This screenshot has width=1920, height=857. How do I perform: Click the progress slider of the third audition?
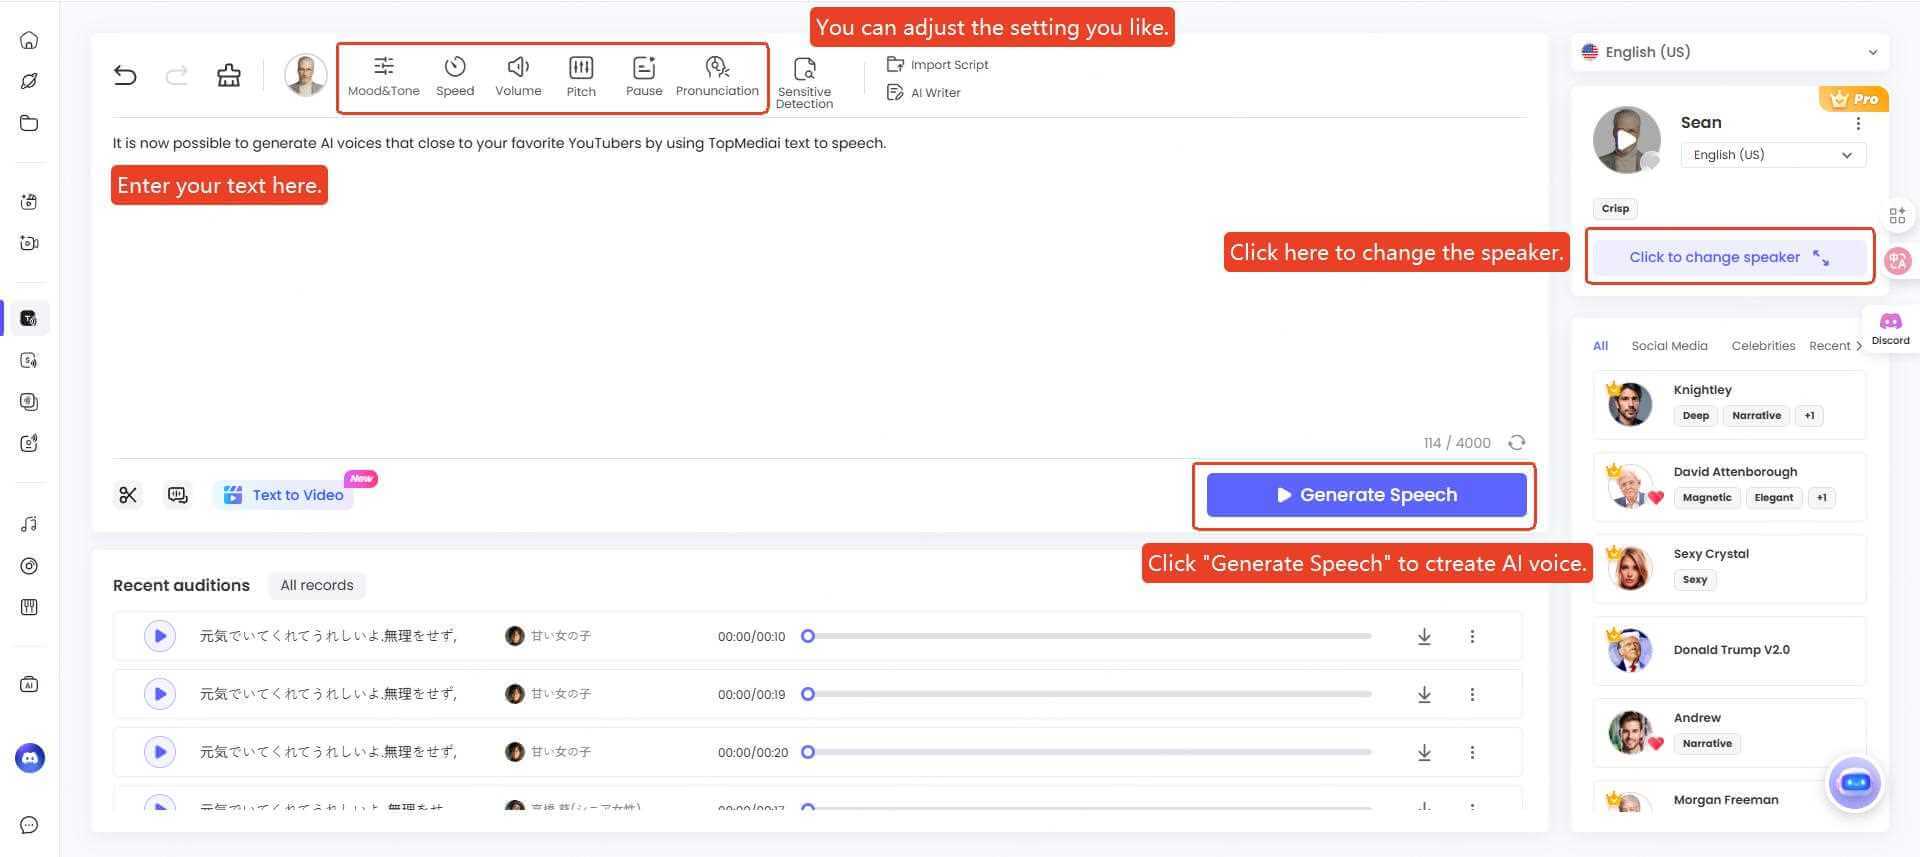[x=1088, y=752]
